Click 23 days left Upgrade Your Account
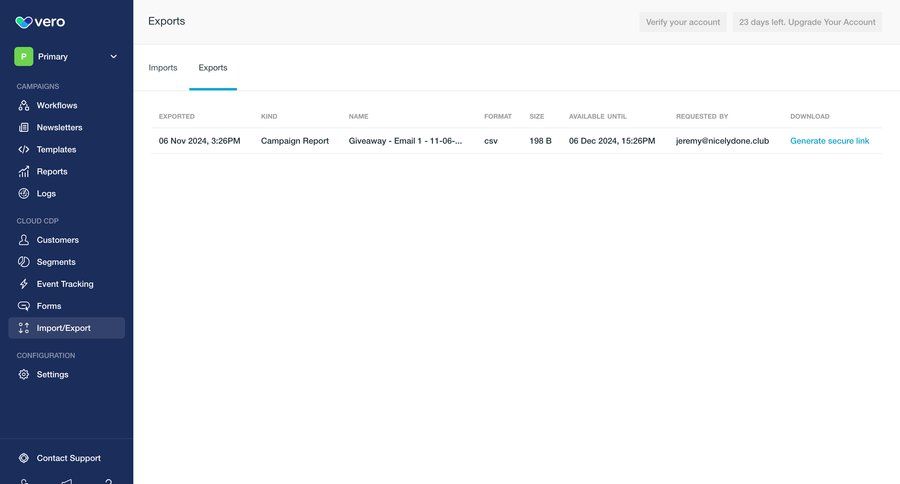Image resolution: width=900 pixels, height=484 pixels. click(807, 22)
